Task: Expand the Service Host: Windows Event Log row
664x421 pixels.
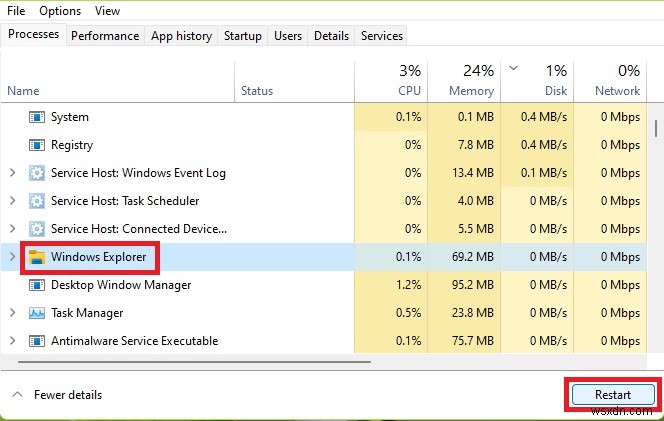Action: tap(12, 173)
